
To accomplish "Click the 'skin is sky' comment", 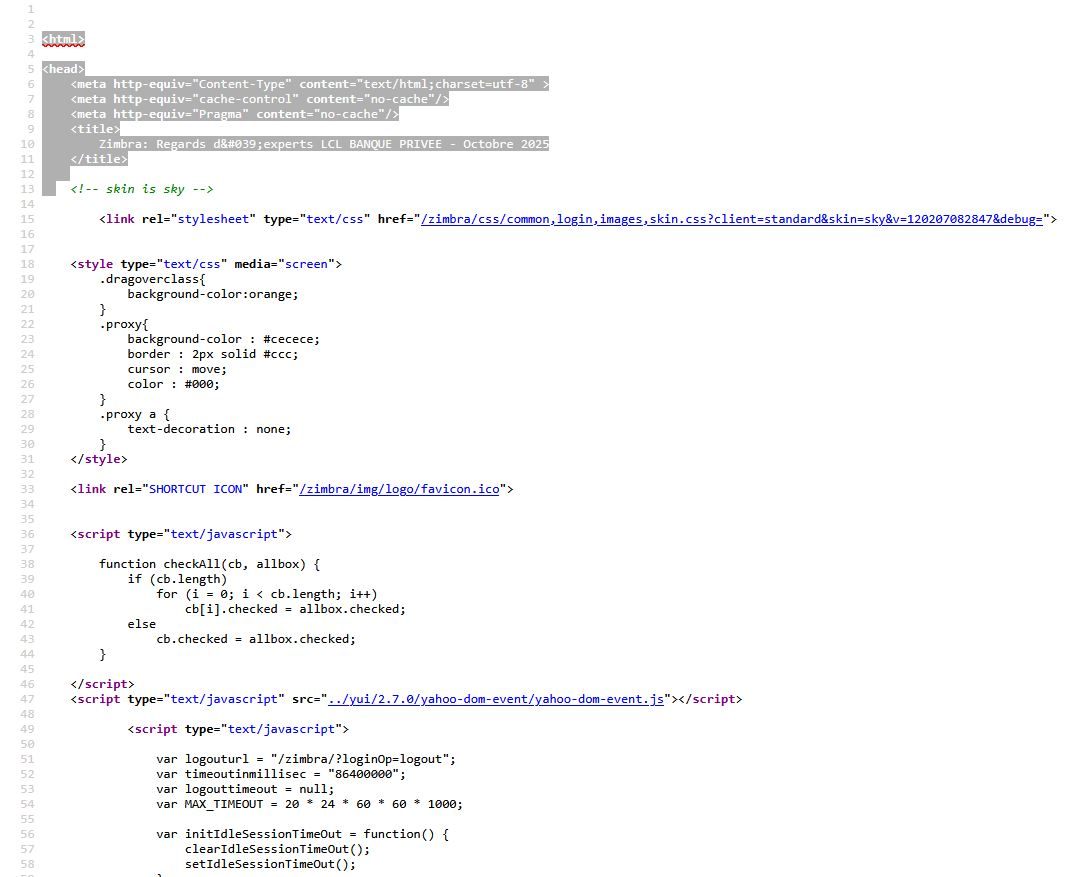I will point(142,189).
